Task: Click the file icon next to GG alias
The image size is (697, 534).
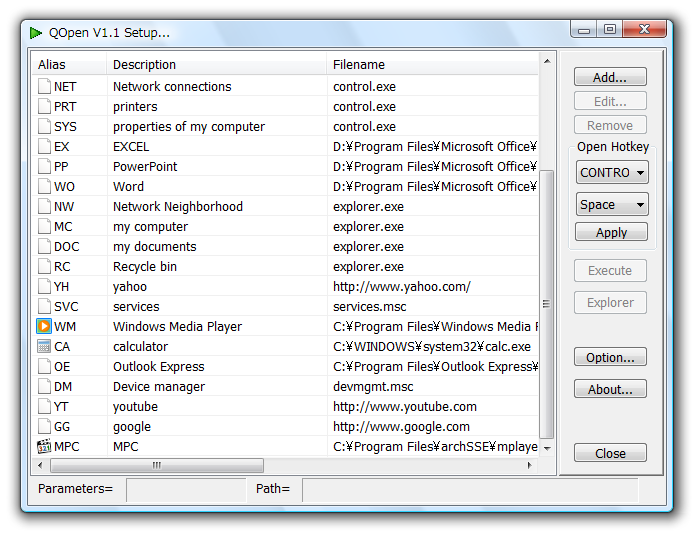Action: pos(44,427)
